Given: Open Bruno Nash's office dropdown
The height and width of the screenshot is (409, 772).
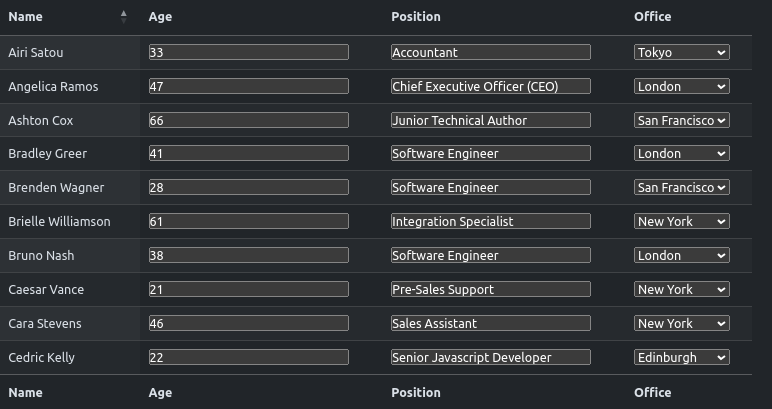Looking at the screenshot, I should (681, 255).
